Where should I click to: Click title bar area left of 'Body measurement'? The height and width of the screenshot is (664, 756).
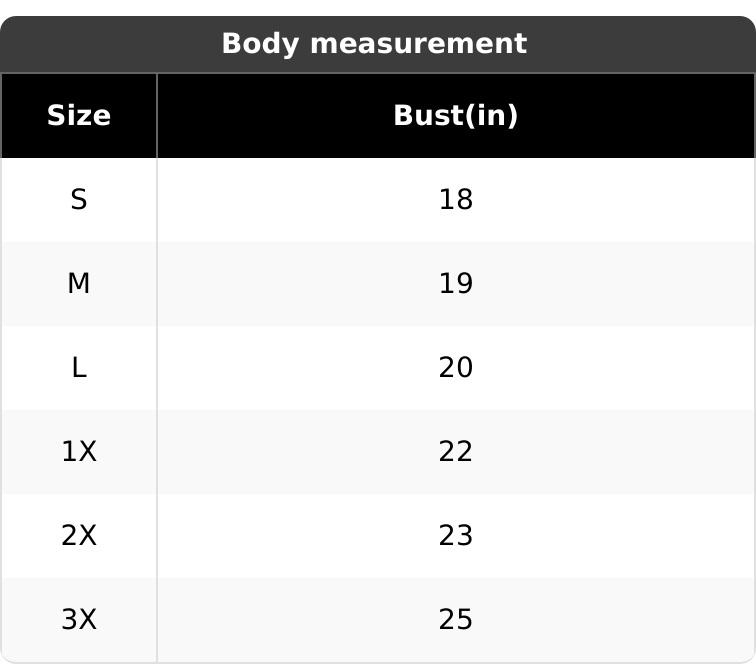(x=110, y=44)
